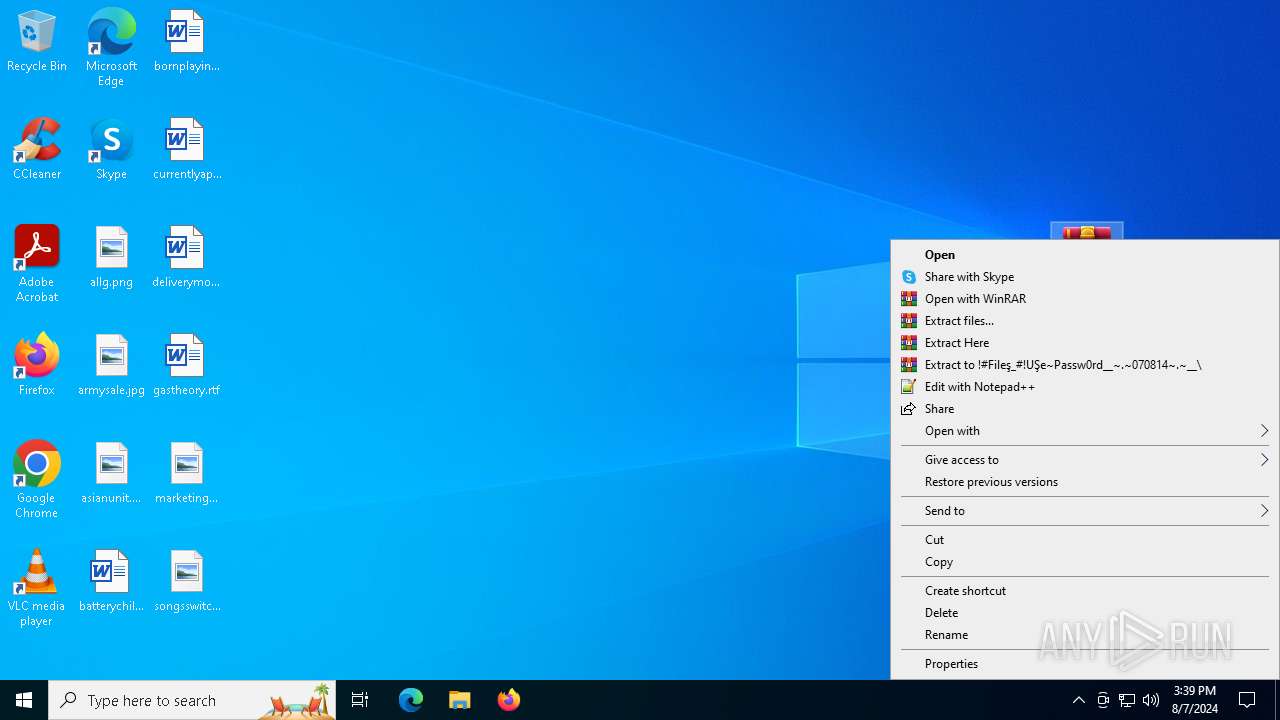Select the Microsoft Edge desktop shortcut
Viewport: 1280px width, 720px height.
click(x=111, y=47)
